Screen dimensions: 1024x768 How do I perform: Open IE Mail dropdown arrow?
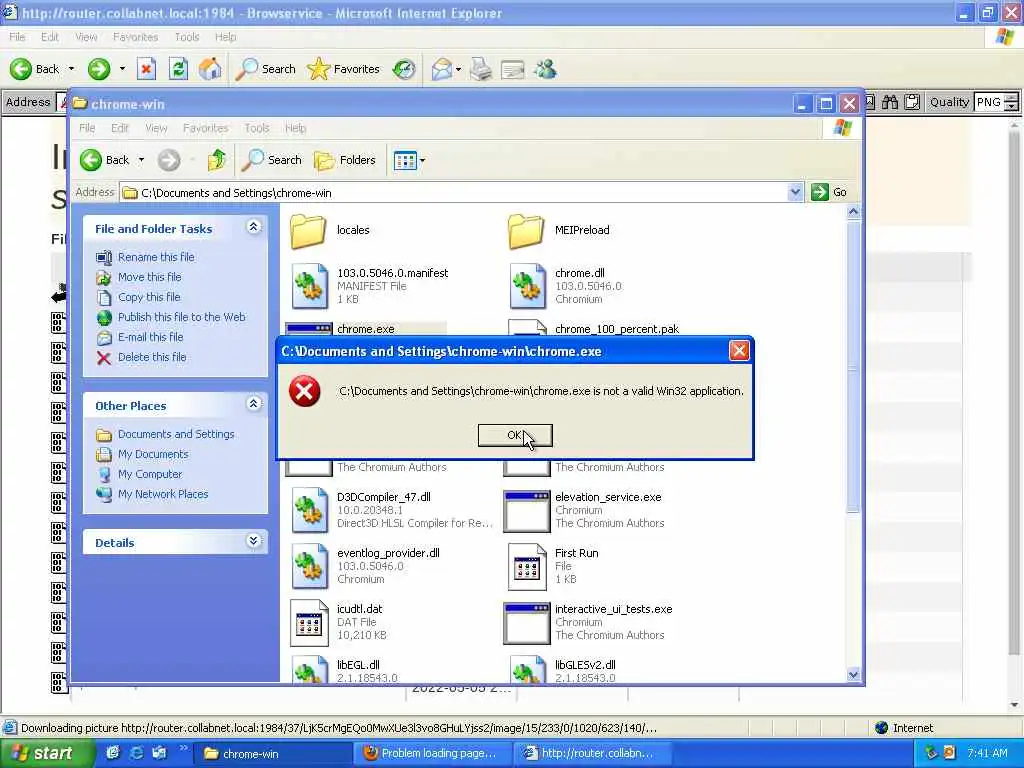tap(458, 69)
